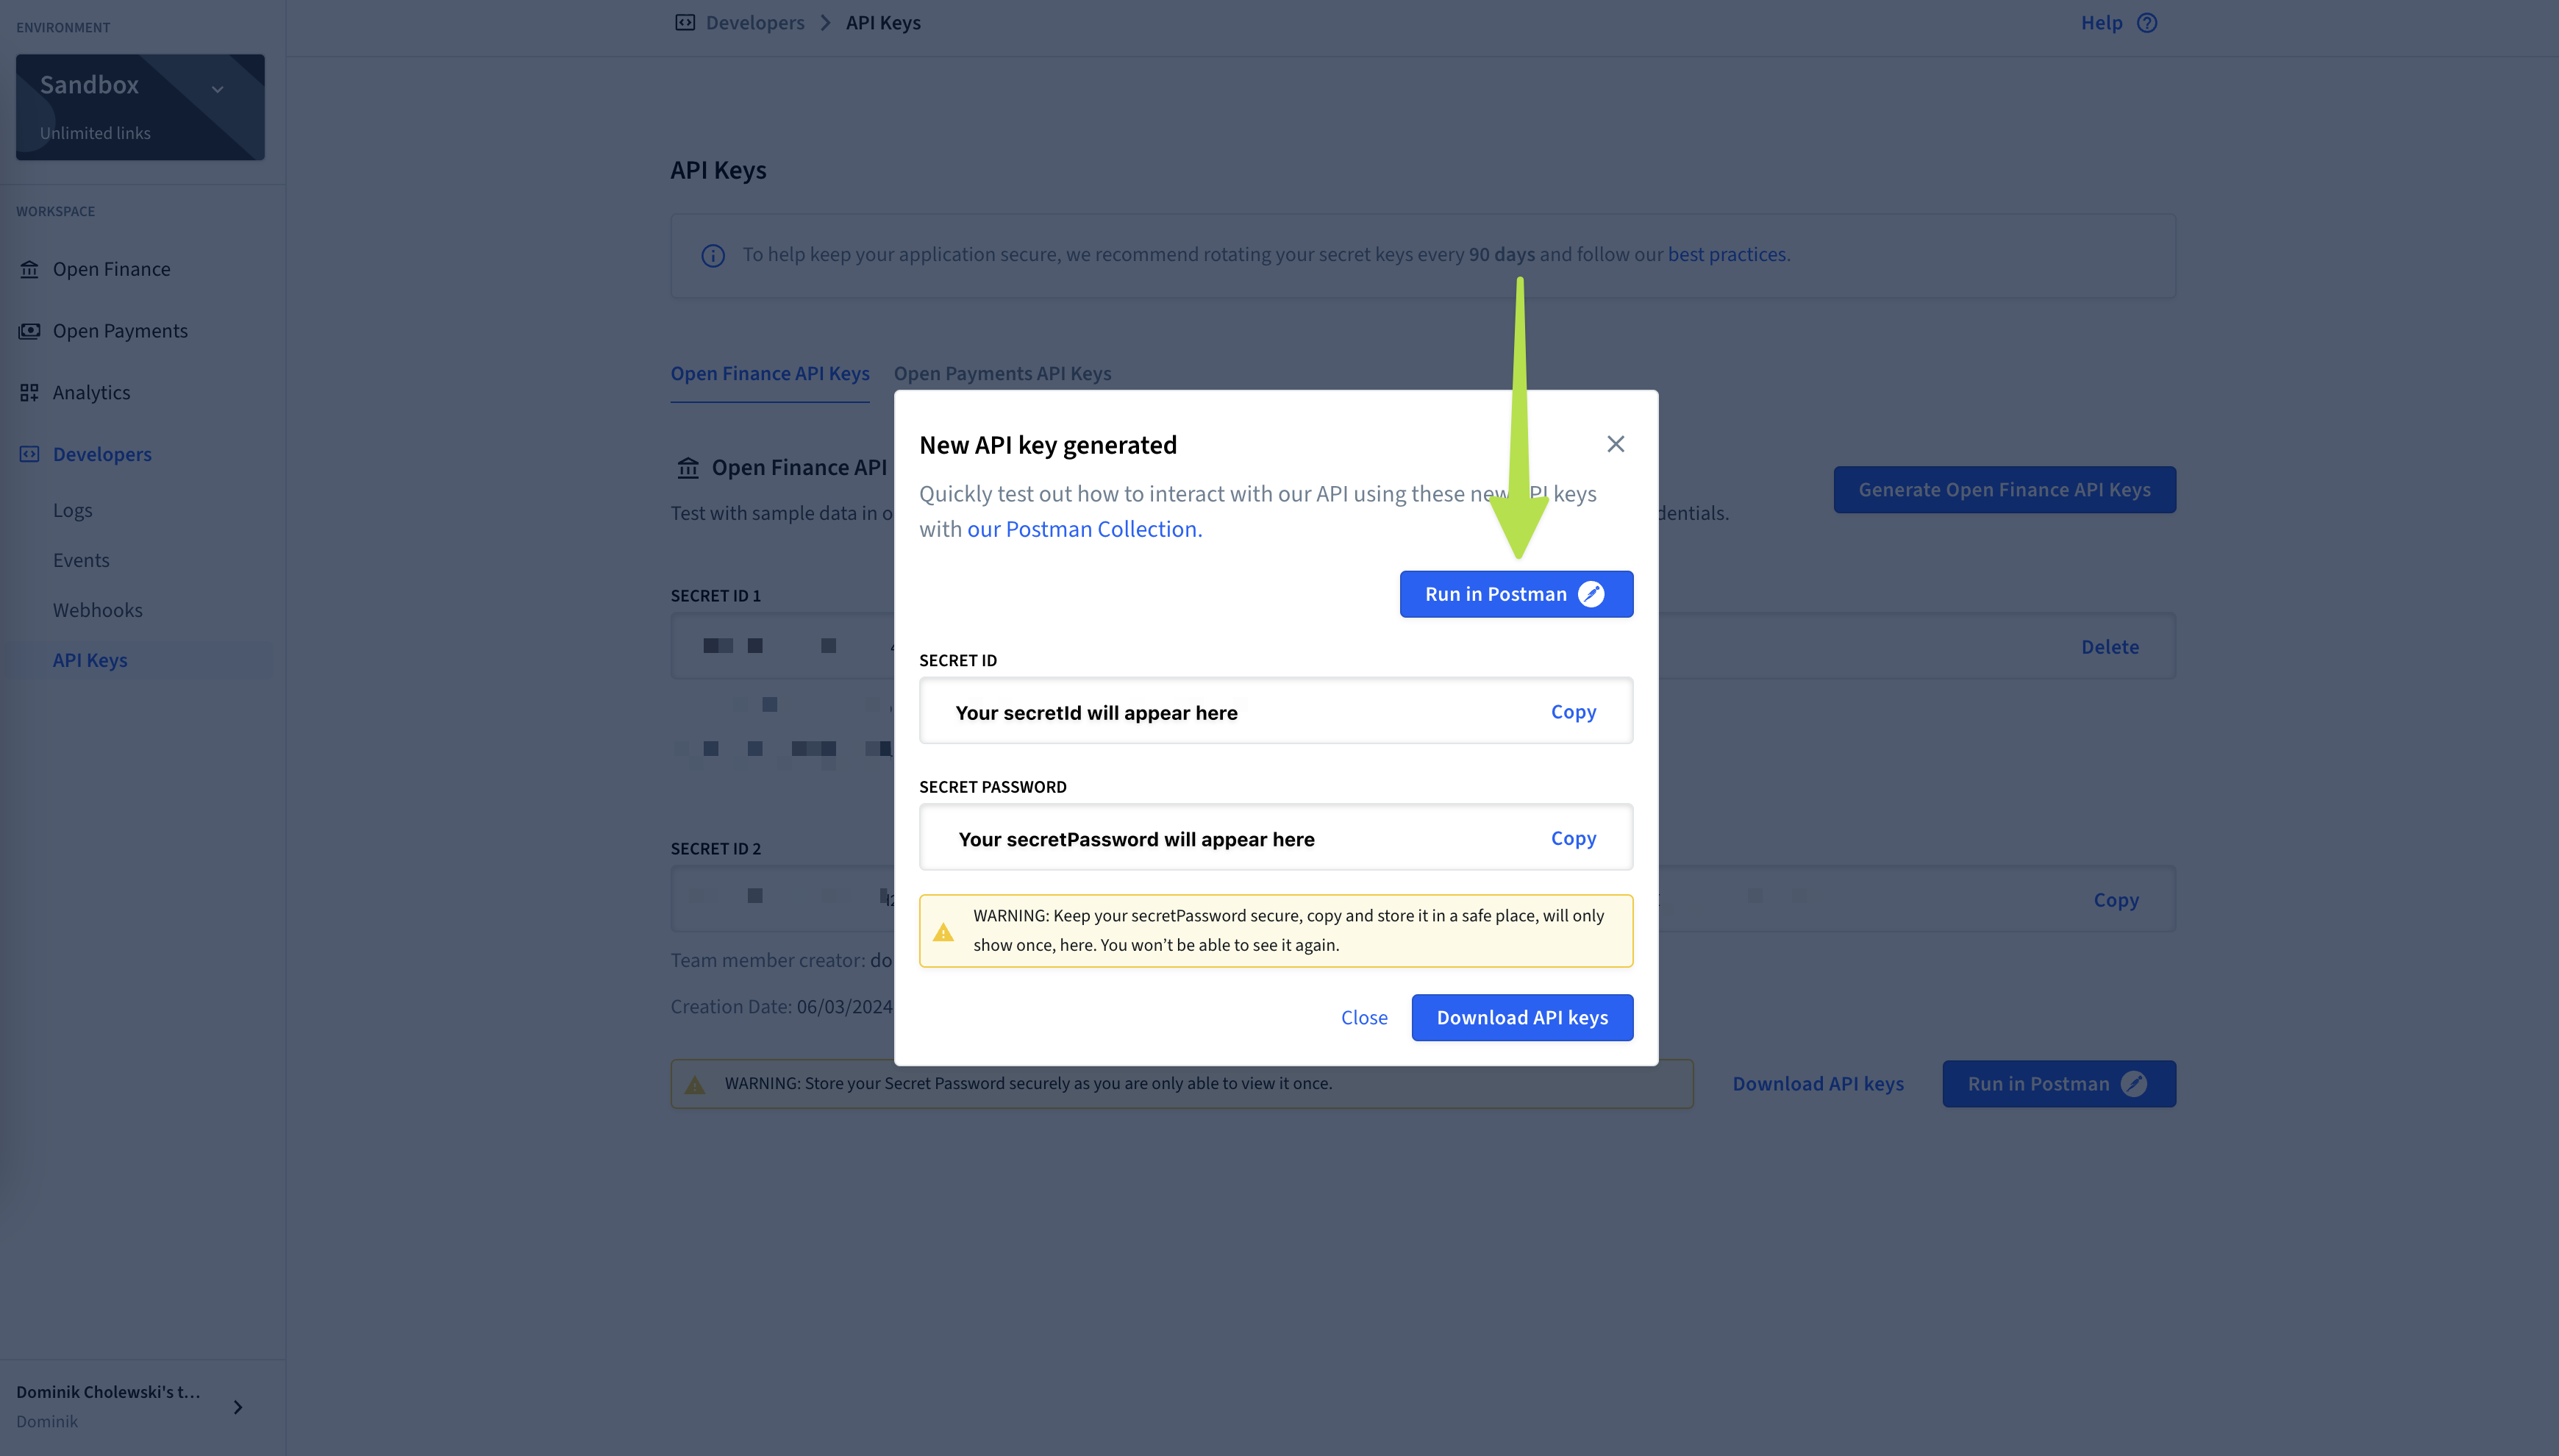Download API keys from the dialog
The image size is (2559, 1456).
tap(1522, 1017)
